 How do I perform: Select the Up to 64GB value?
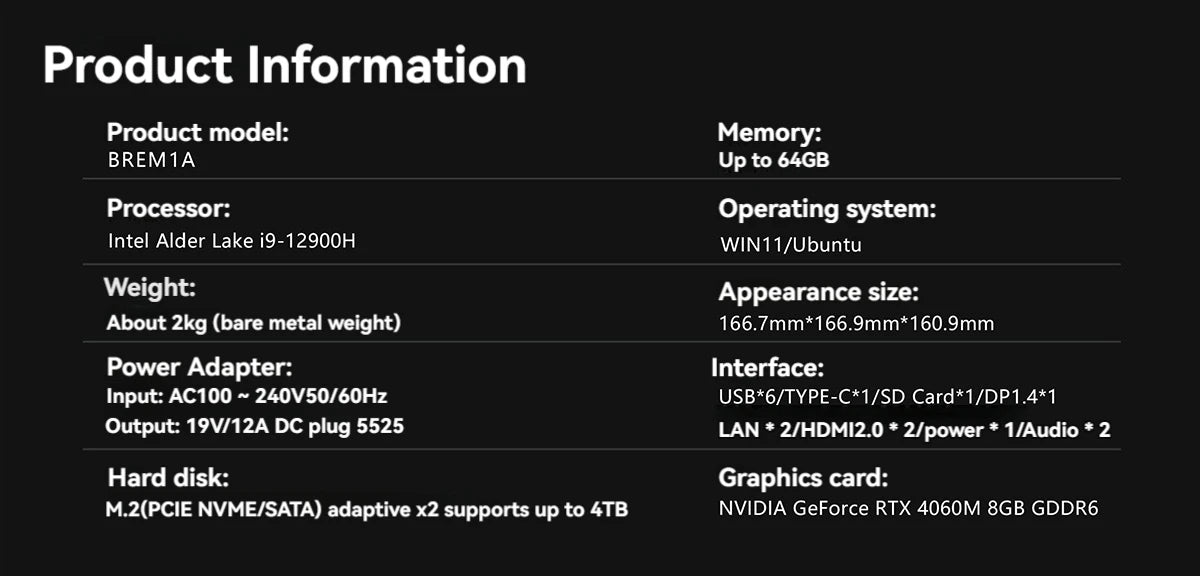point(773,160)
